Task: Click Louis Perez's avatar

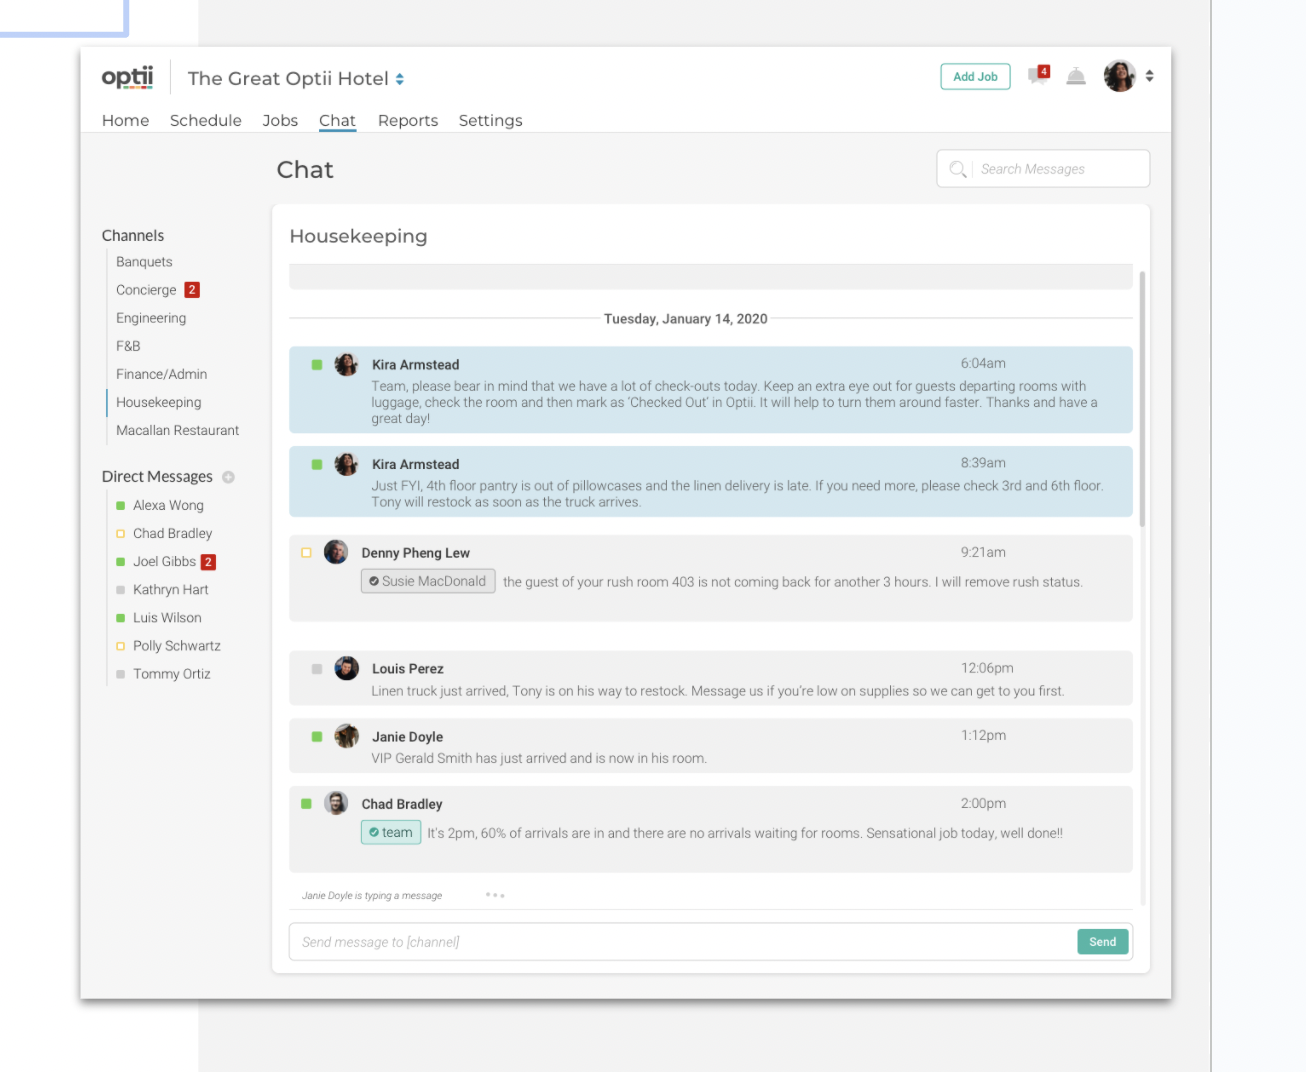Action: [x=346, y=668]
